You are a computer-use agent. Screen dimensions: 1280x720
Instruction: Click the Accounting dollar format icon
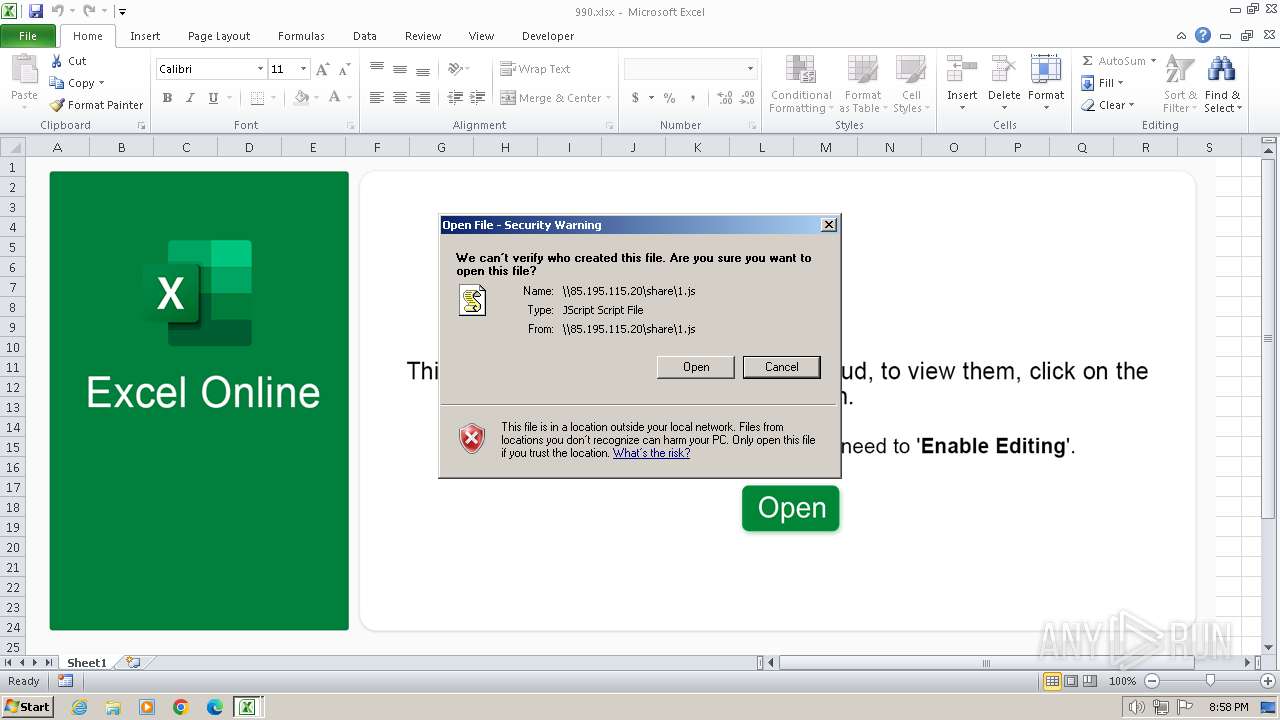point(635,98)
